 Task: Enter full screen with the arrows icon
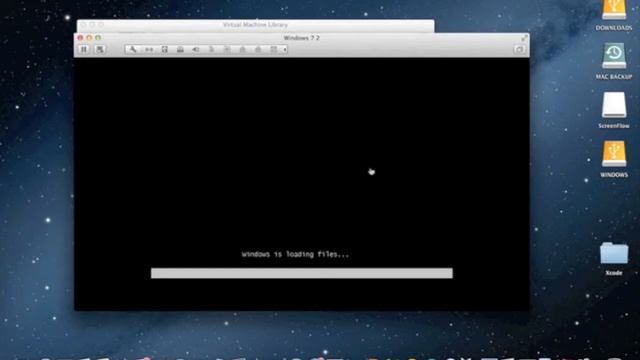[524, 38]
